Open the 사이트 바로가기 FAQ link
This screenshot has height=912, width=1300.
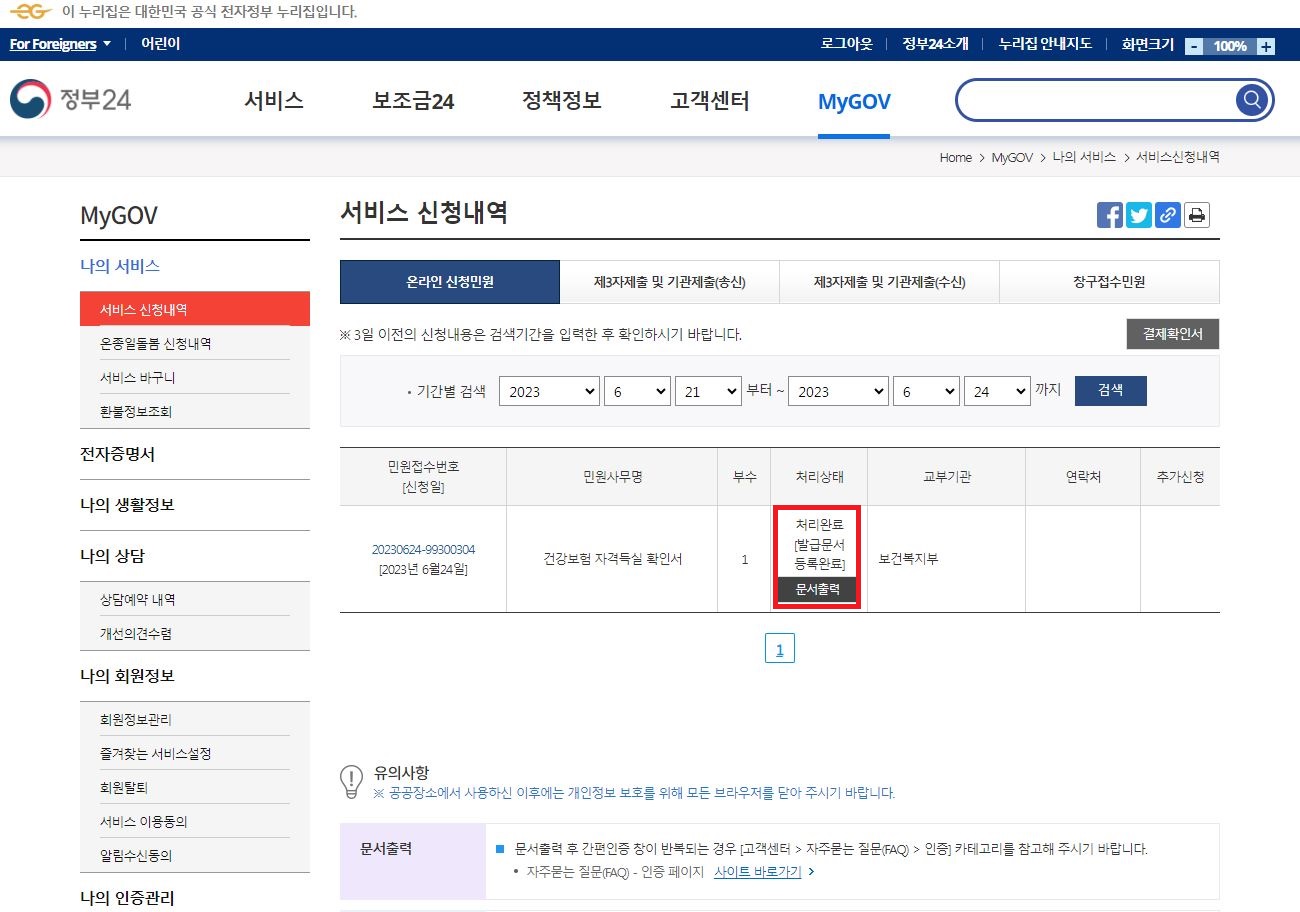click(x=758, y=872)
